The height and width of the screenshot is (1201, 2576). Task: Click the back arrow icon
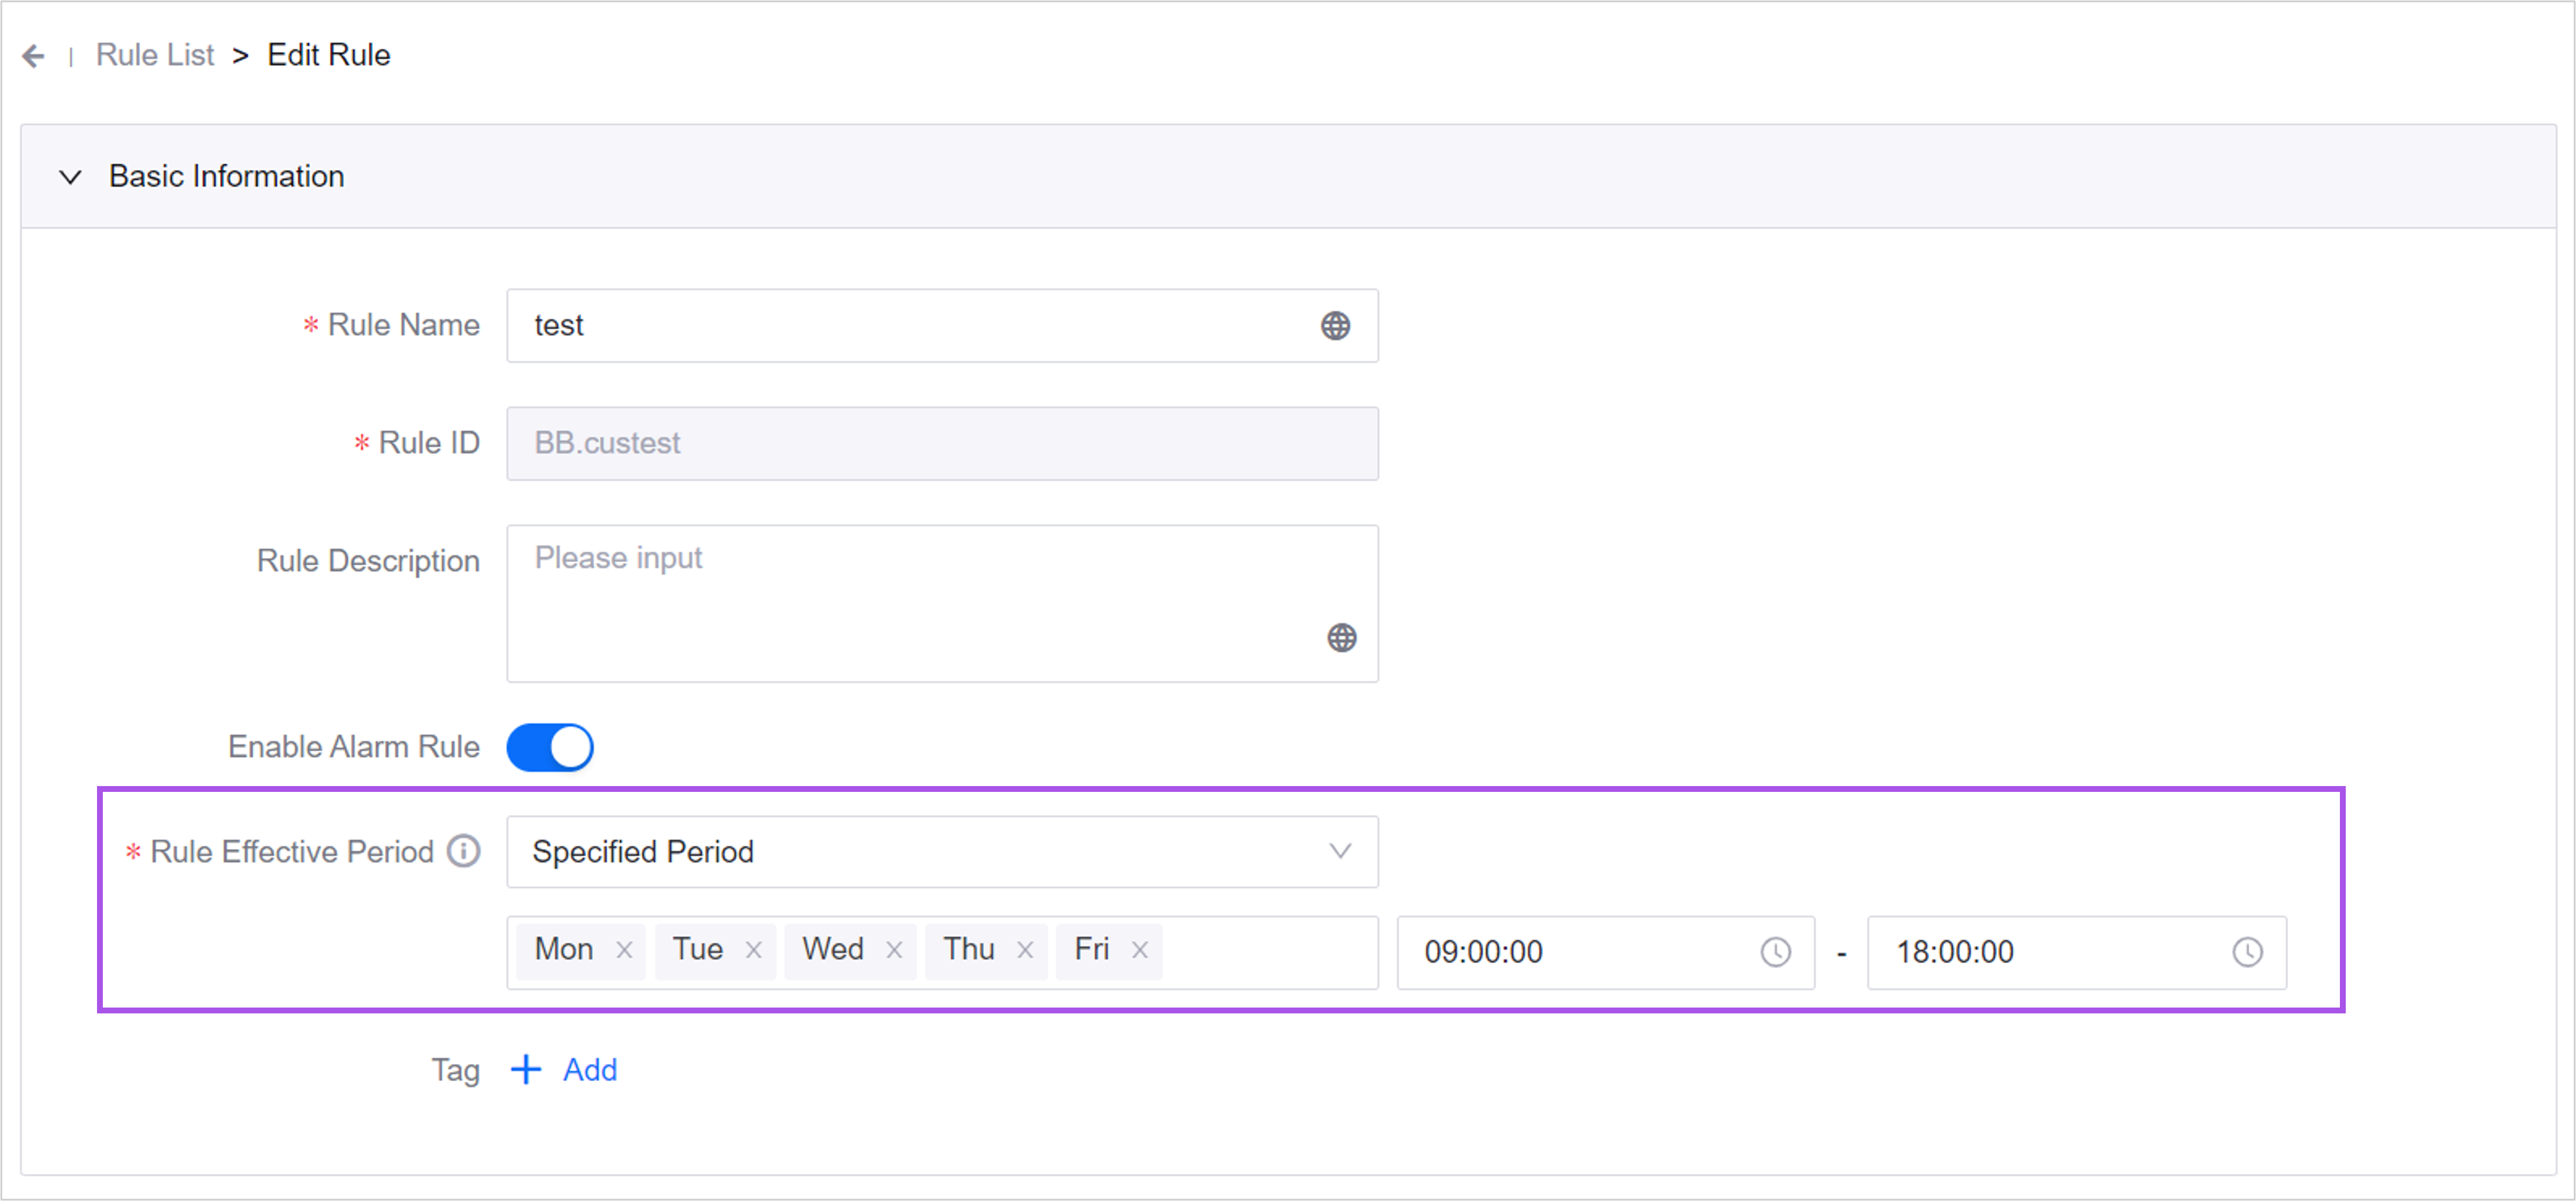33,56
